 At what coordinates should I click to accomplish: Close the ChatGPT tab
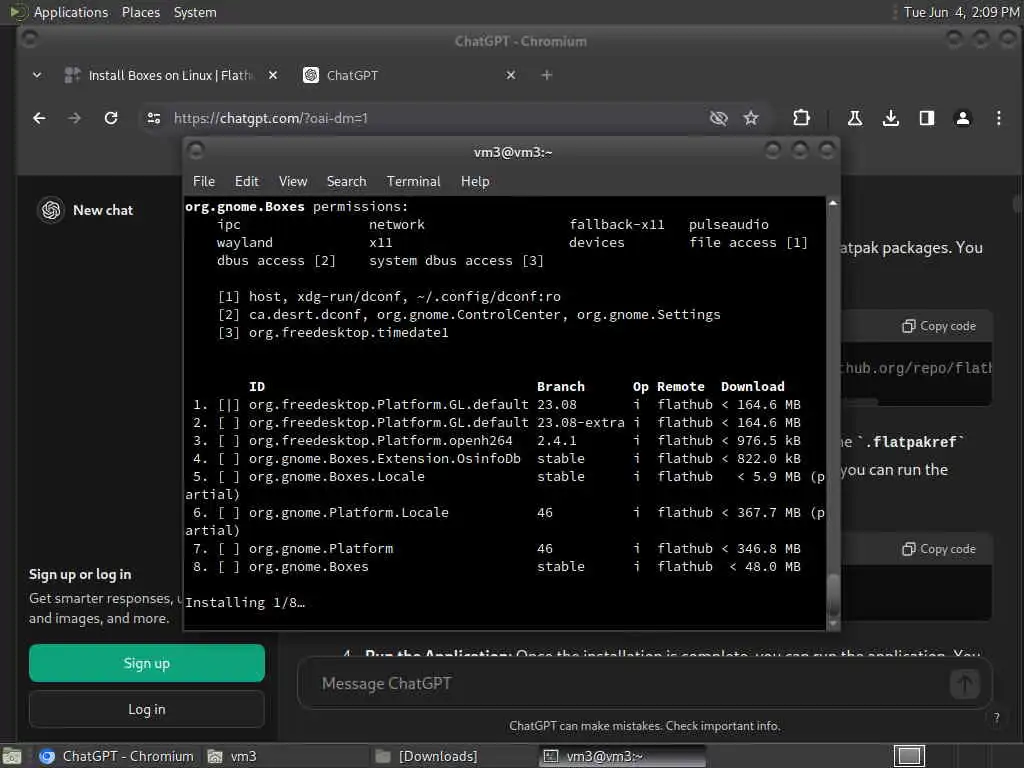[x=511, y=75]
